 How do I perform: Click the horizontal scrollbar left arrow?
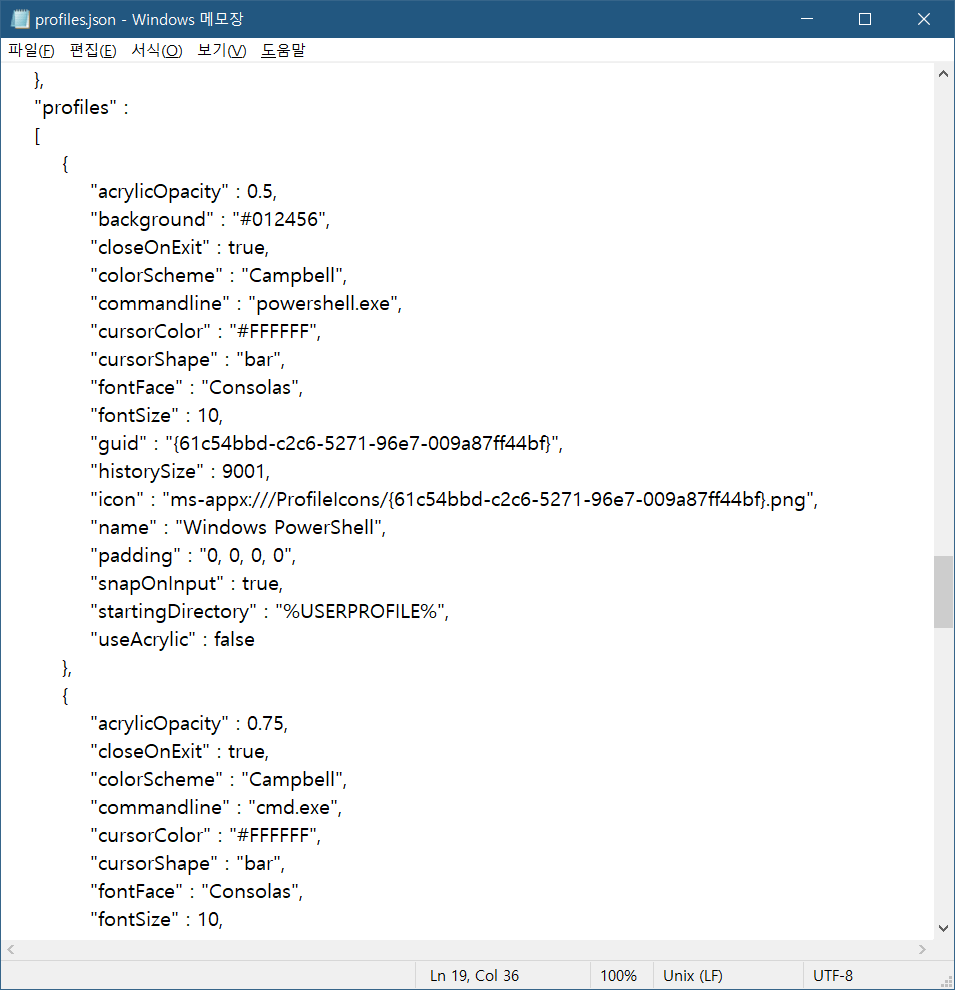[x=11, y=949]
